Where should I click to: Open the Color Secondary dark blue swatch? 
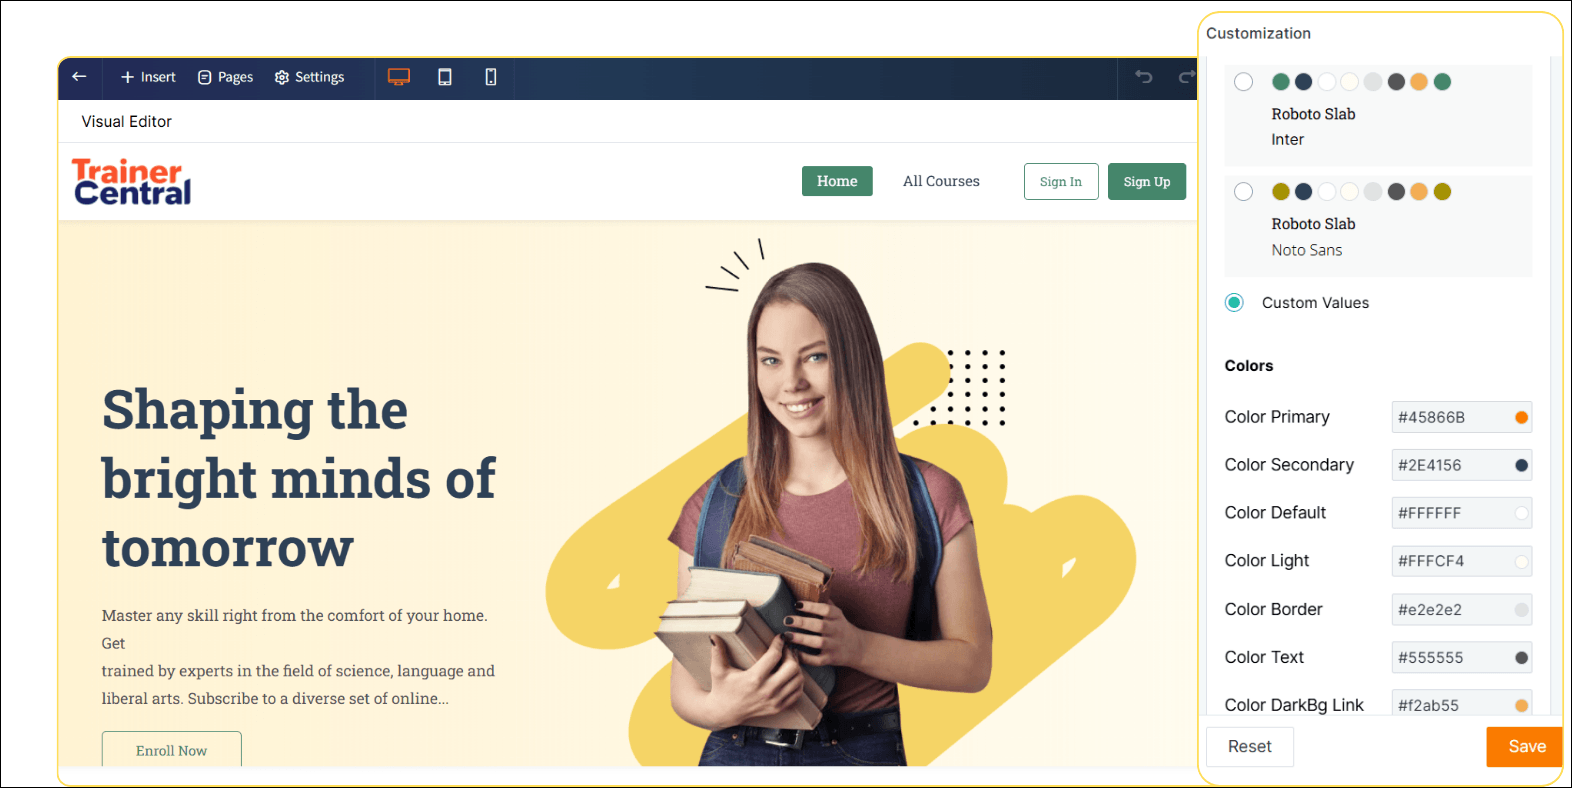pos(1521,465)
